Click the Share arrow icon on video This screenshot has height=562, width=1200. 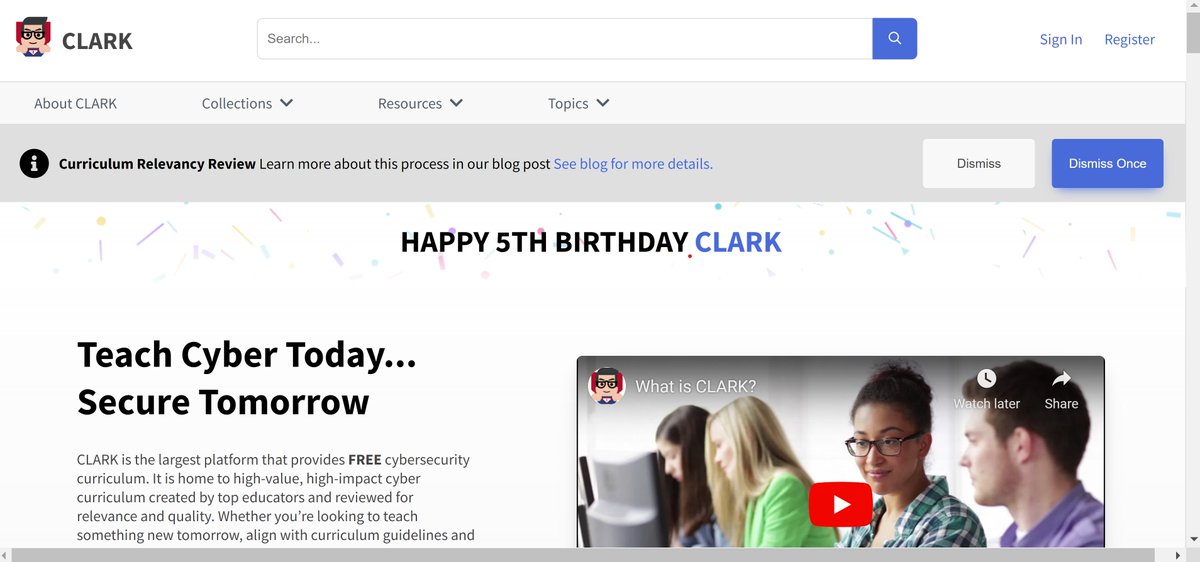coord(1061,379)
